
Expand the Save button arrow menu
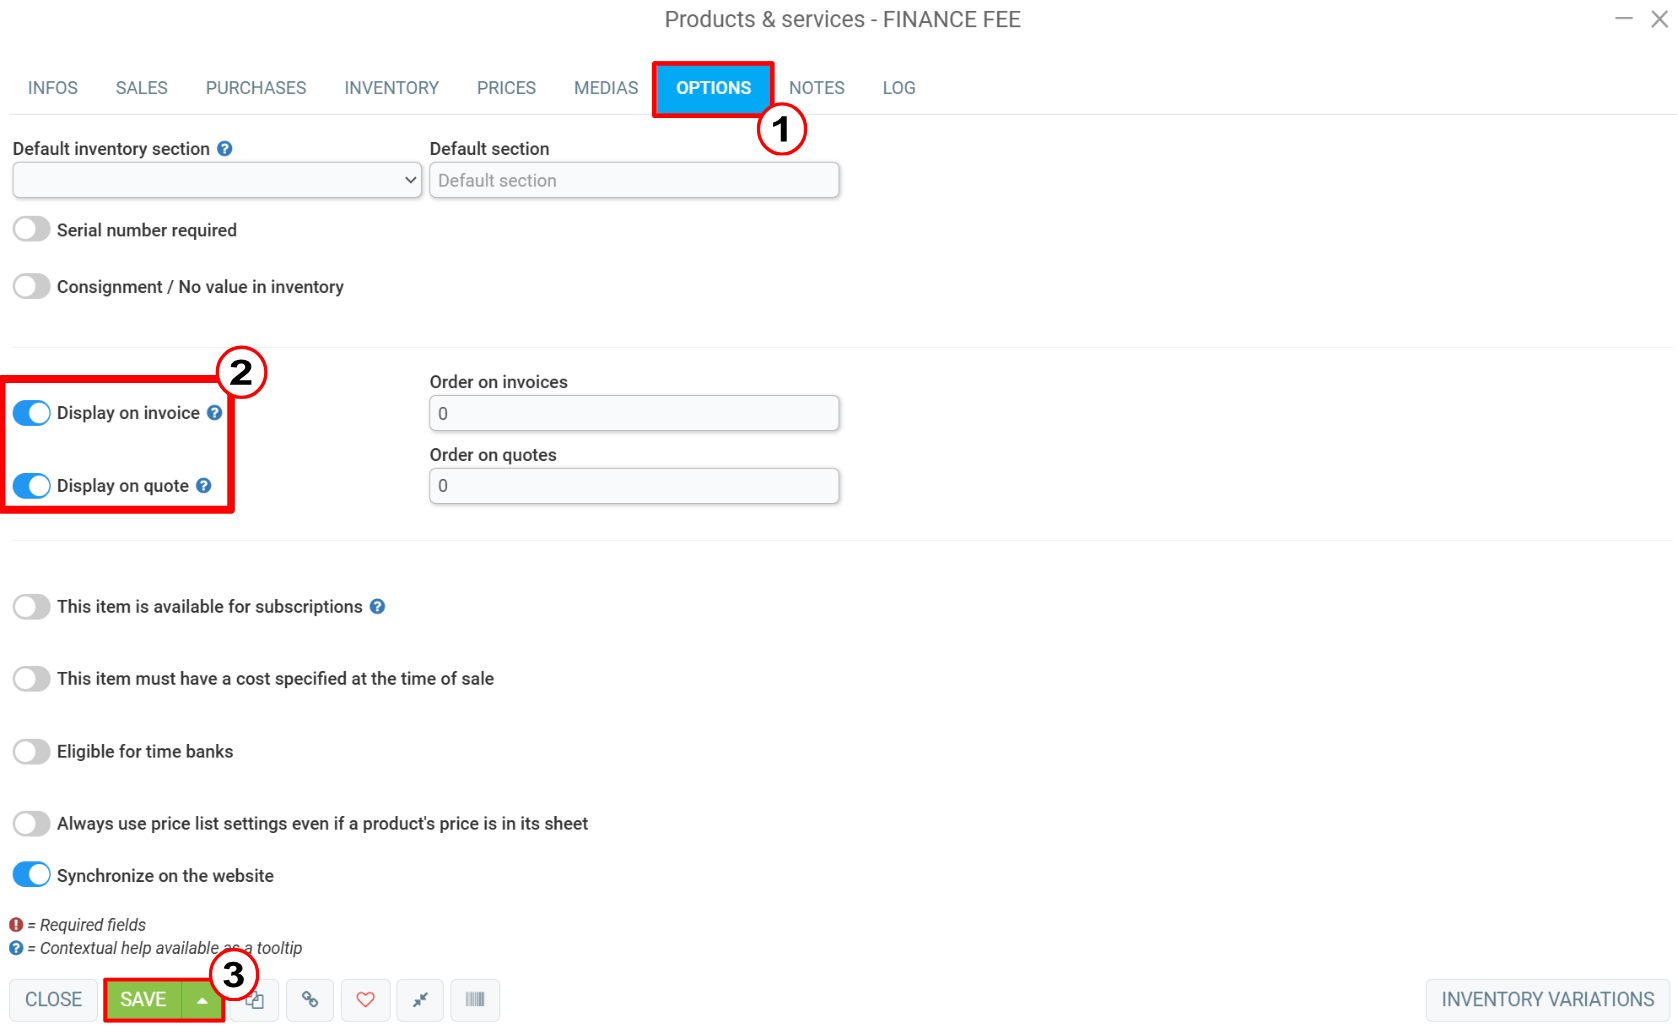click(202, 999)
